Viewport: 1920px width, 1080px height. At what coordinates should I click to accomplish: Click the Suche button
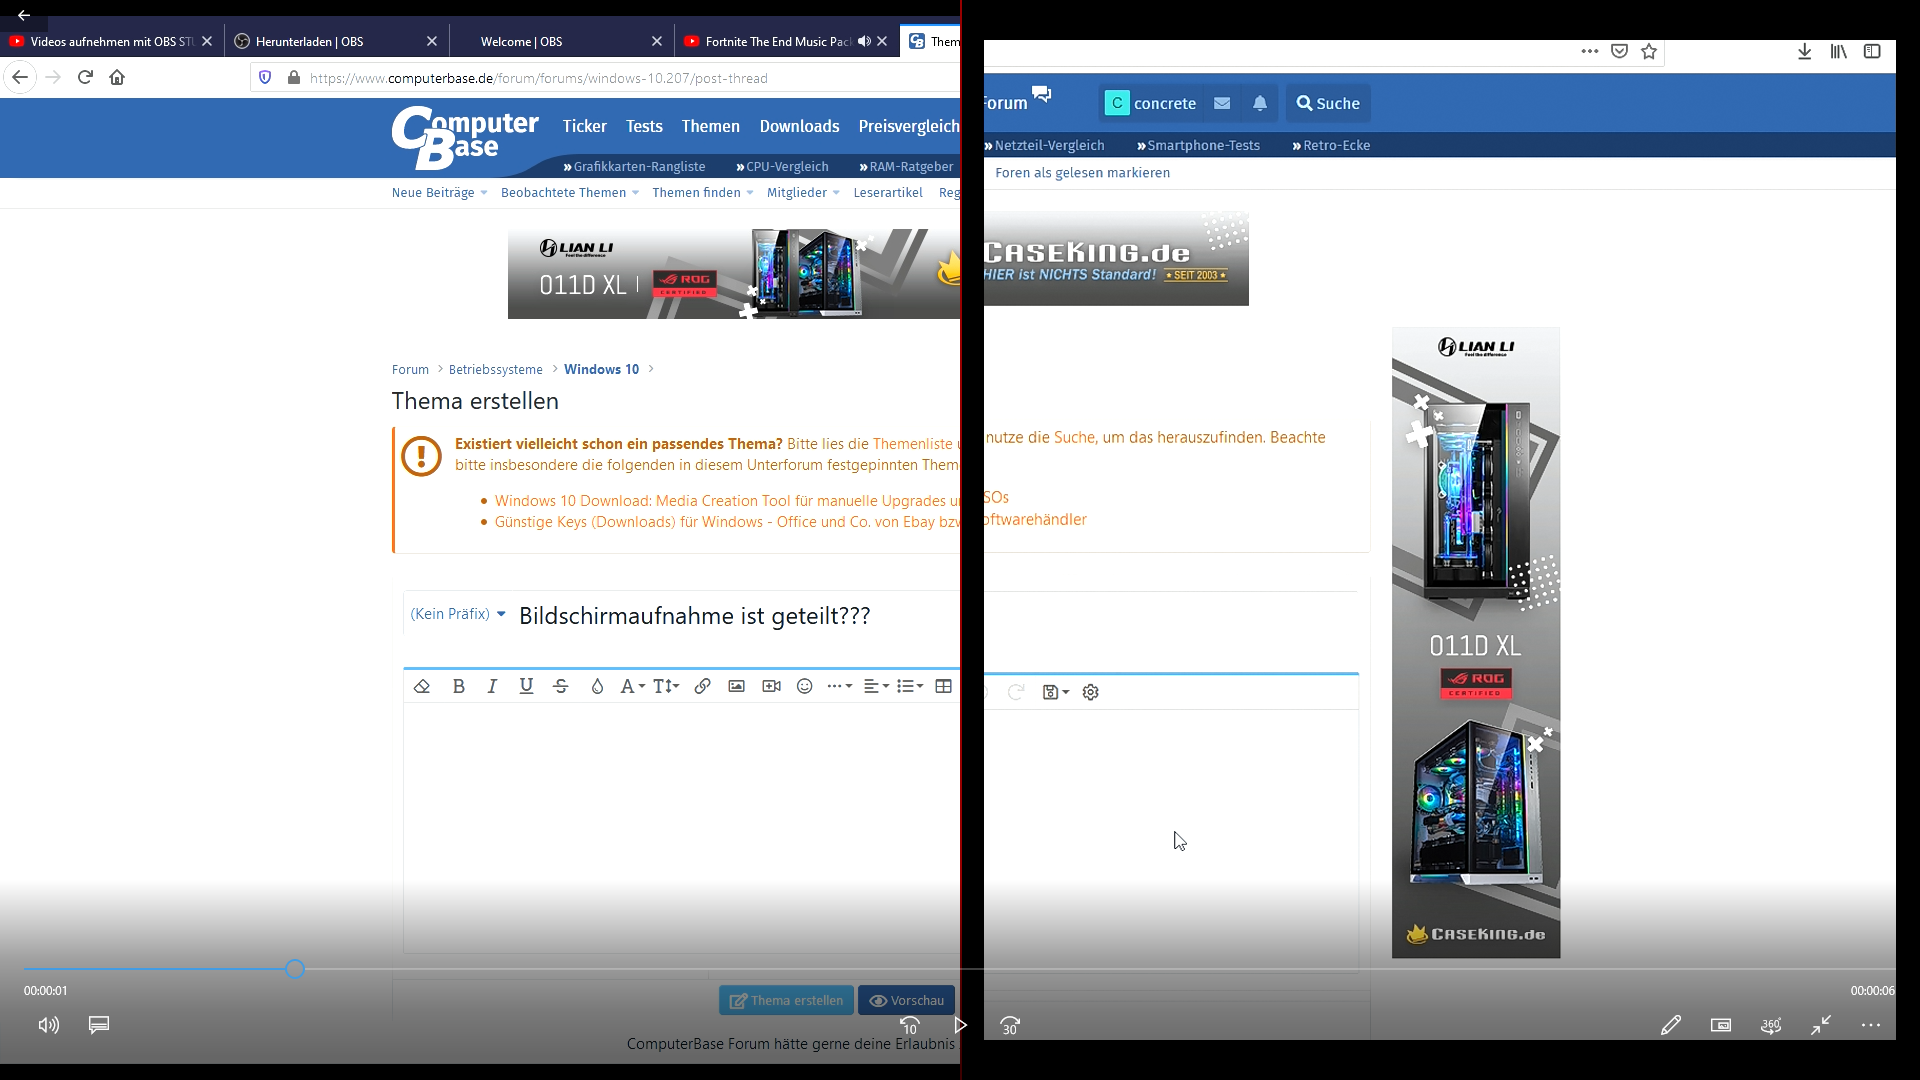(1328, 103)
